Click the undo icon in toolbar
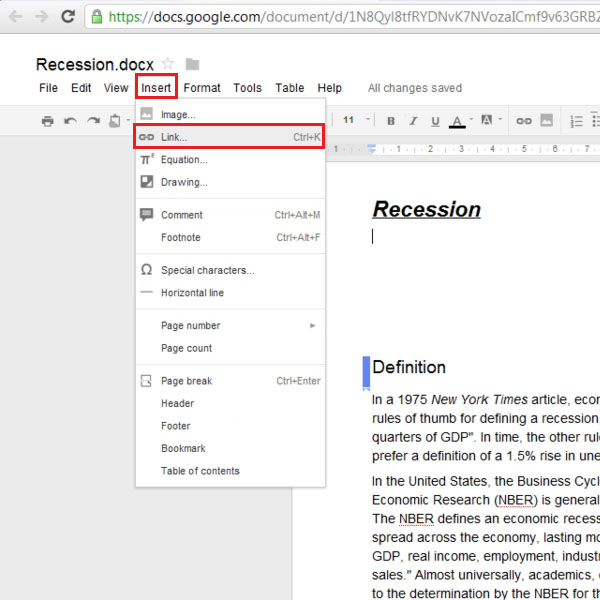600x600 pixels. click(70, 121)
